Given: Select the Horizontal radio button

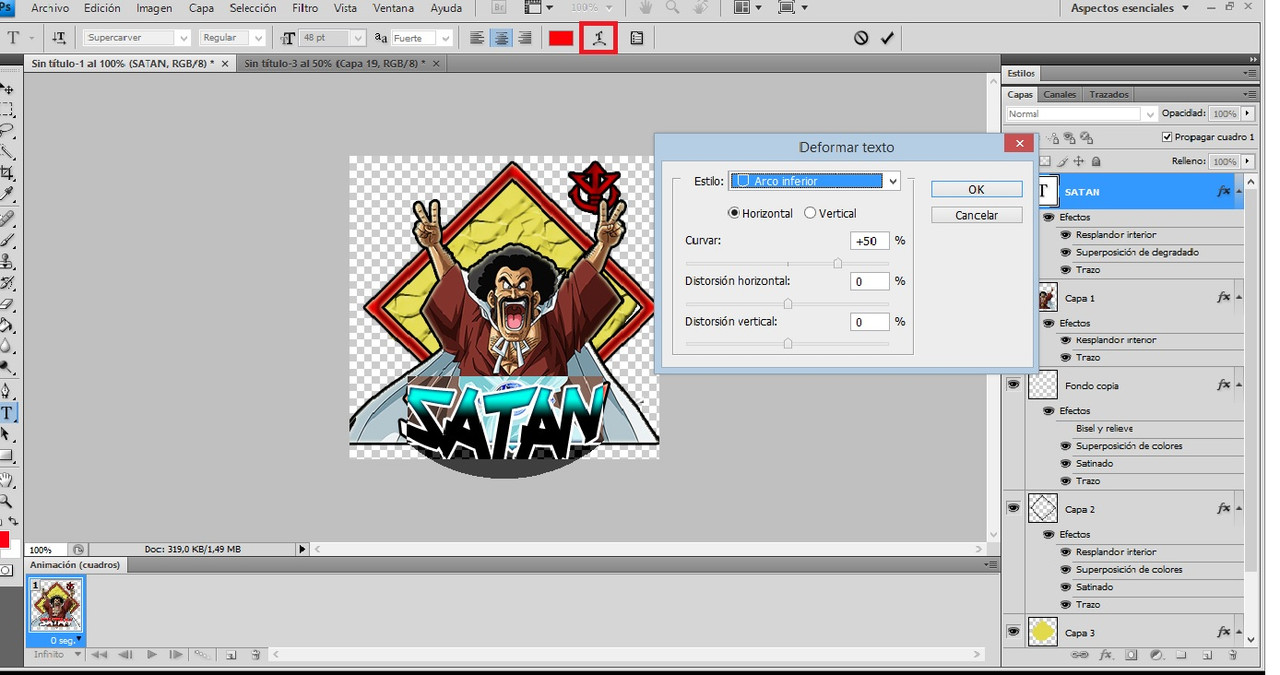Looking at the screenshot, I should [734, 213].
